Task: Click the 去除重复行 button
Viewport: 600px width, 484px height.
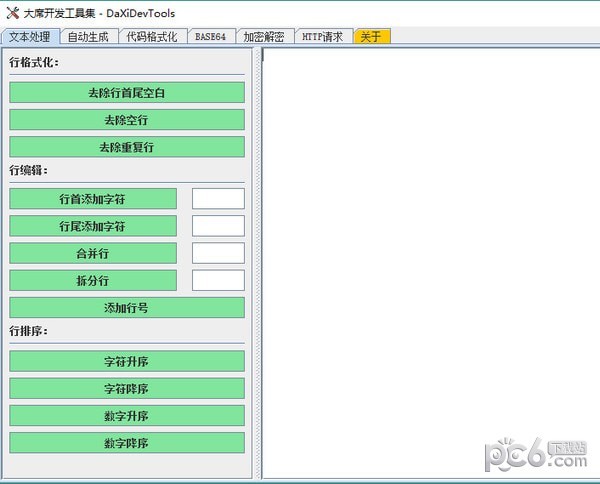Action: point(127,147)
